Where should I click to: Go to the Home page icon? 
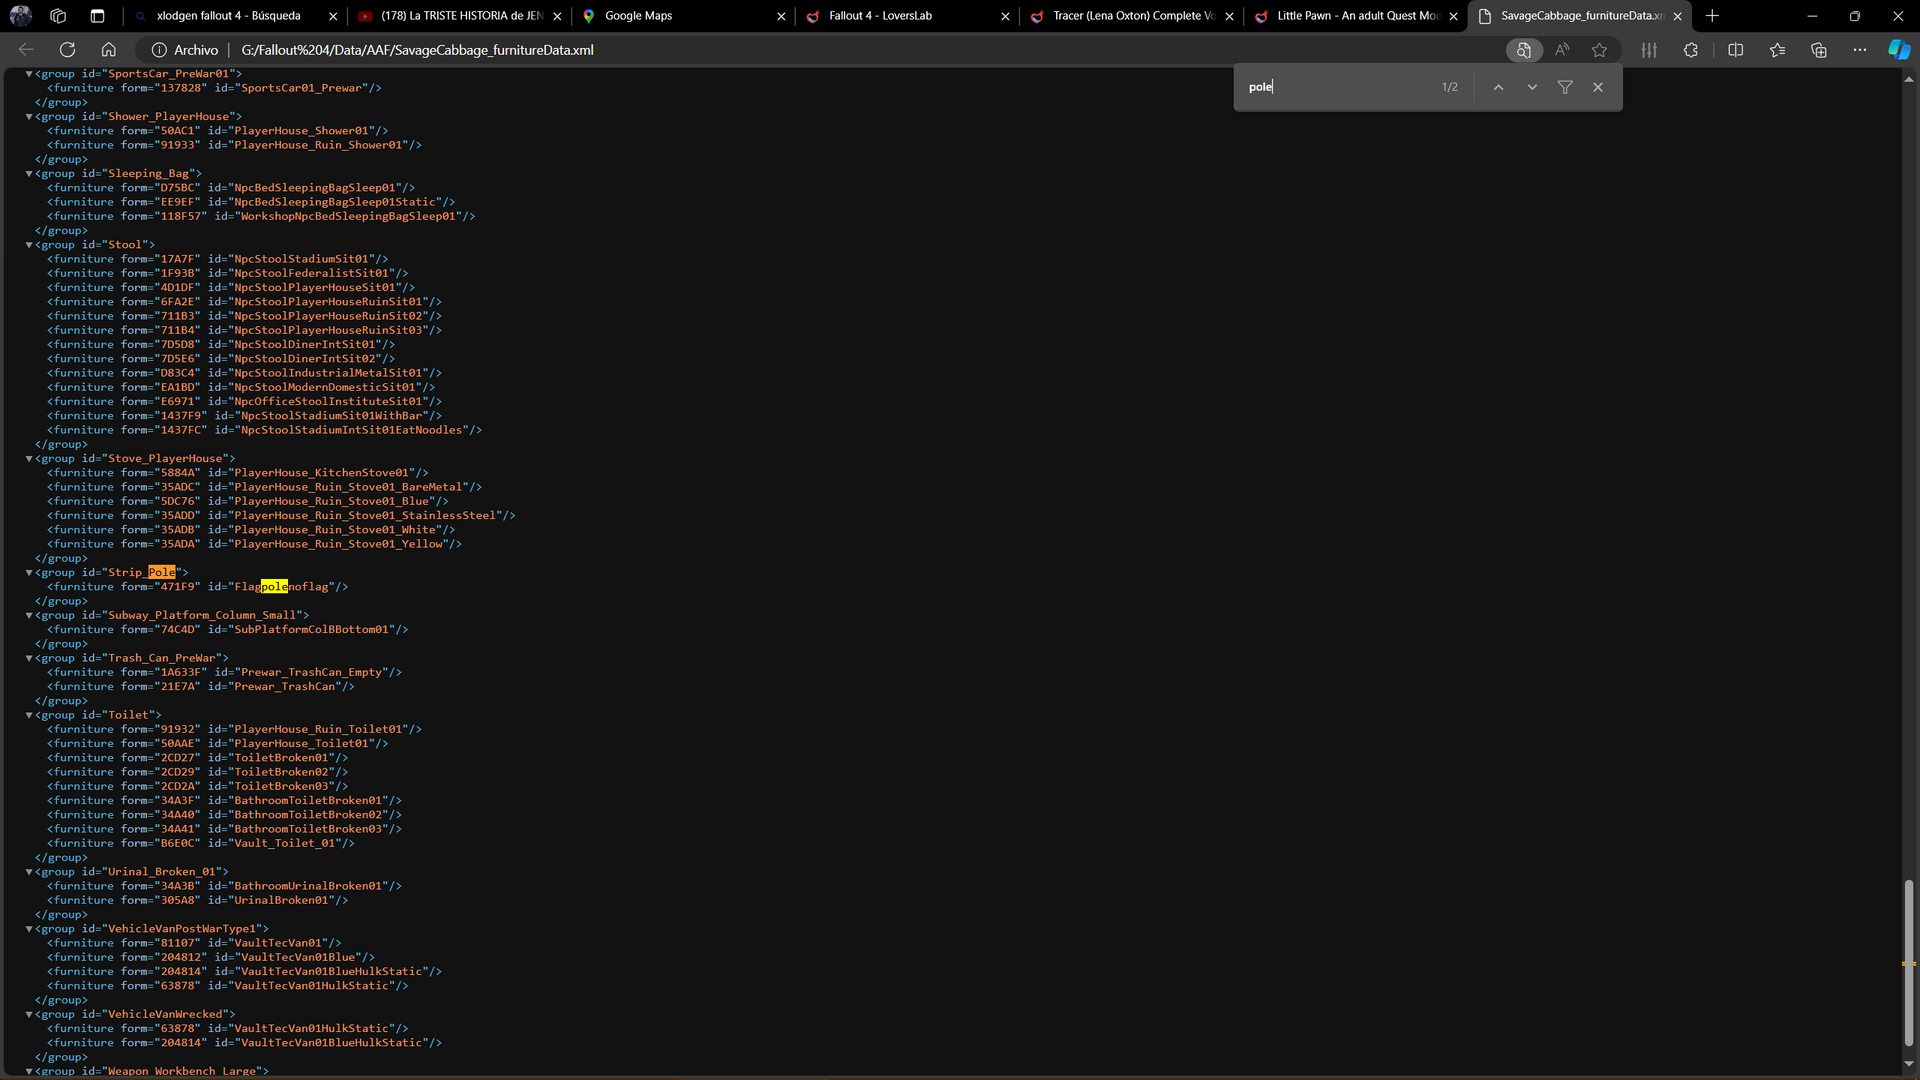click(109, 50)
